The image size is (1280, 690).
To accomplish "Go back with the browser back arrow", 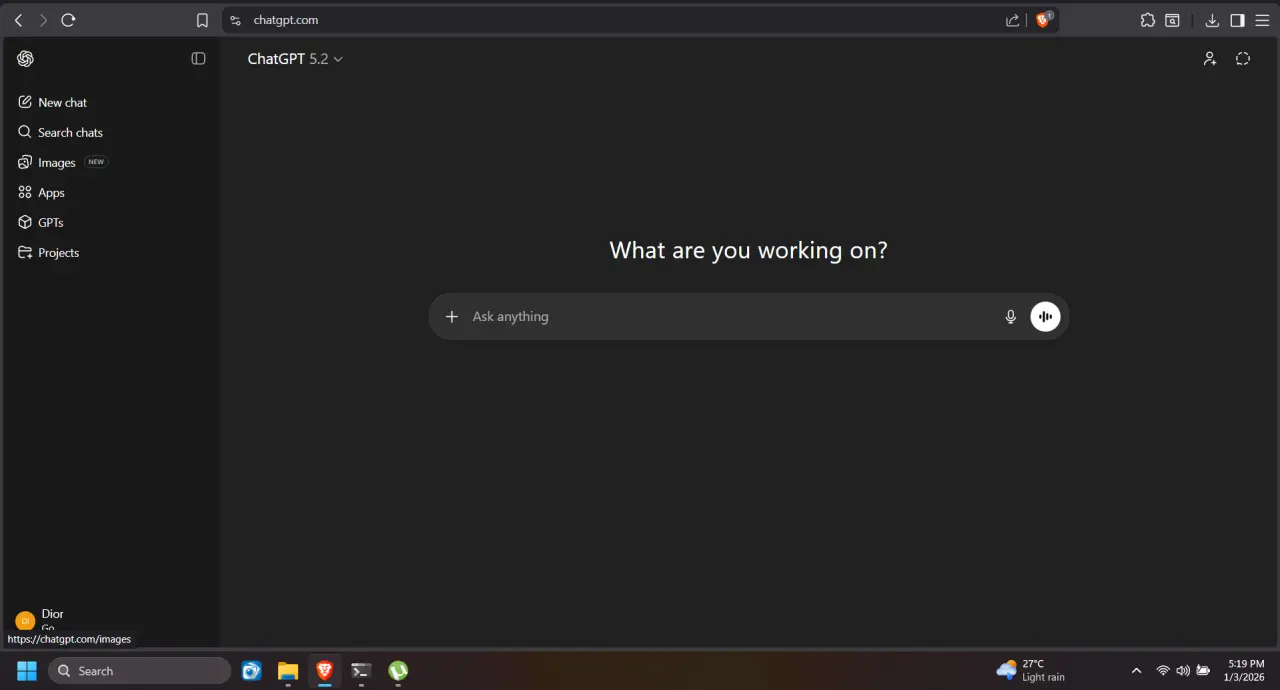I will tap(18, 20).
